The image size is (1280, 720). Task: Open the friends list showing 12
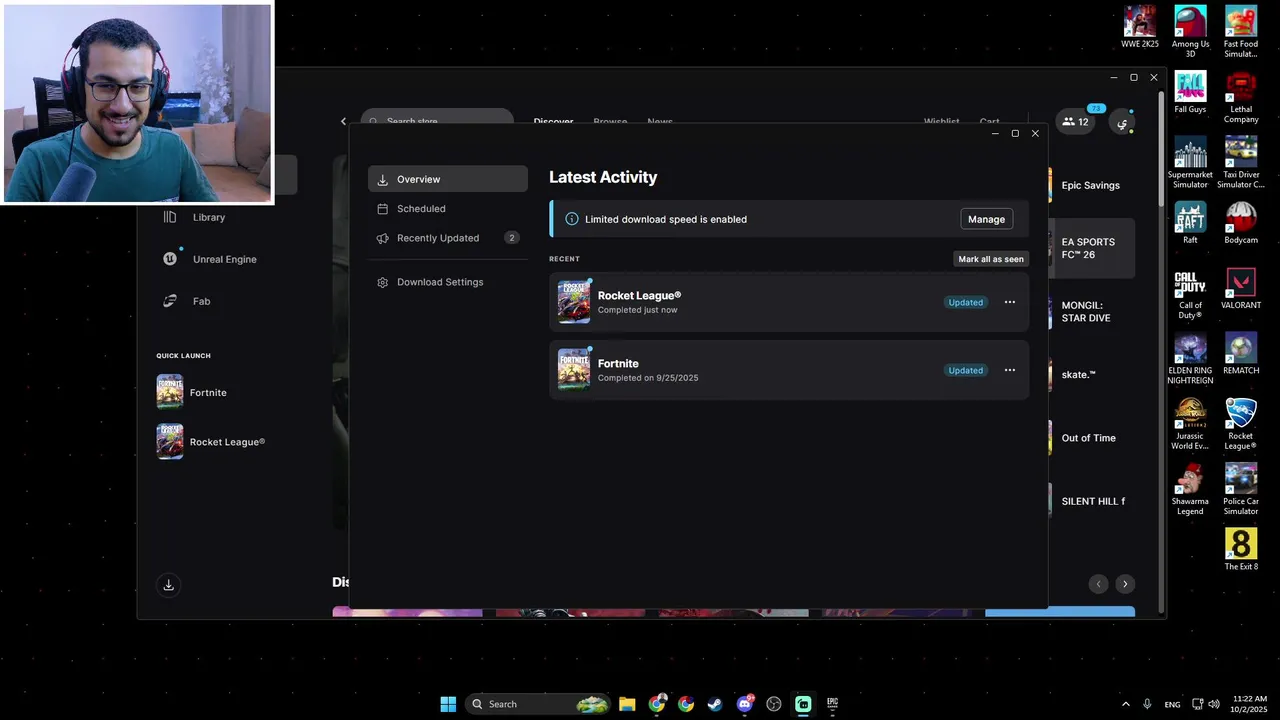1076,121
